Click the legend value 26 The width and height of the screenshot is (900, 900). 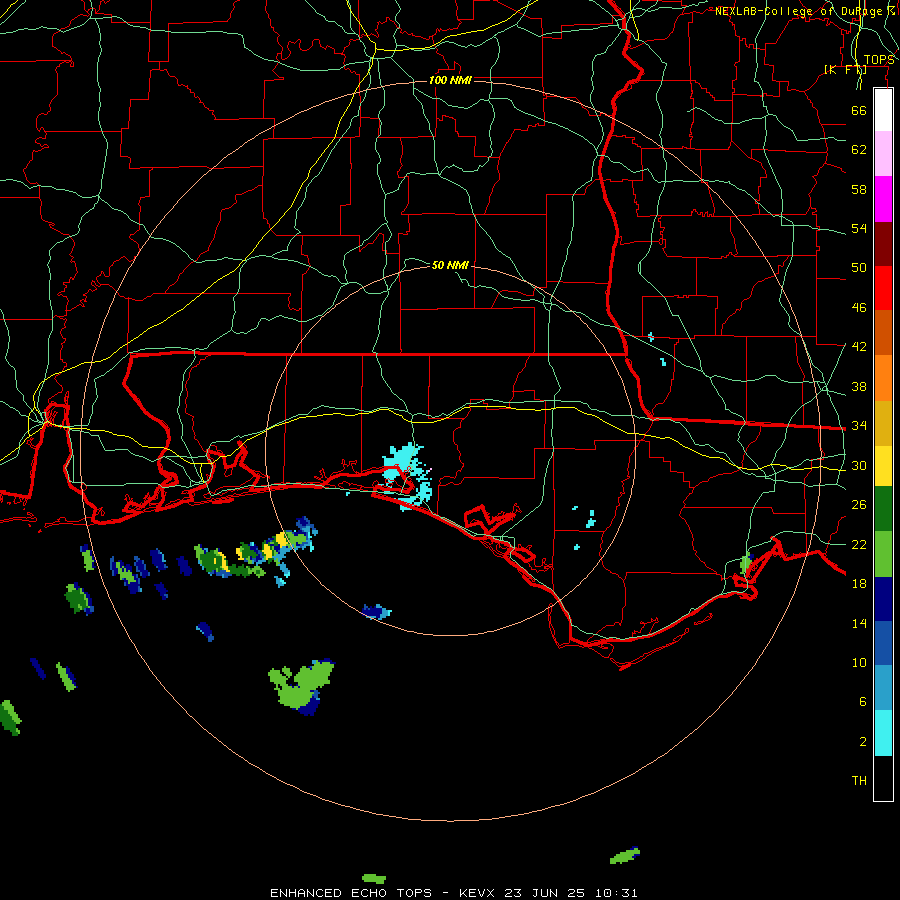click(x=859, y=505)
